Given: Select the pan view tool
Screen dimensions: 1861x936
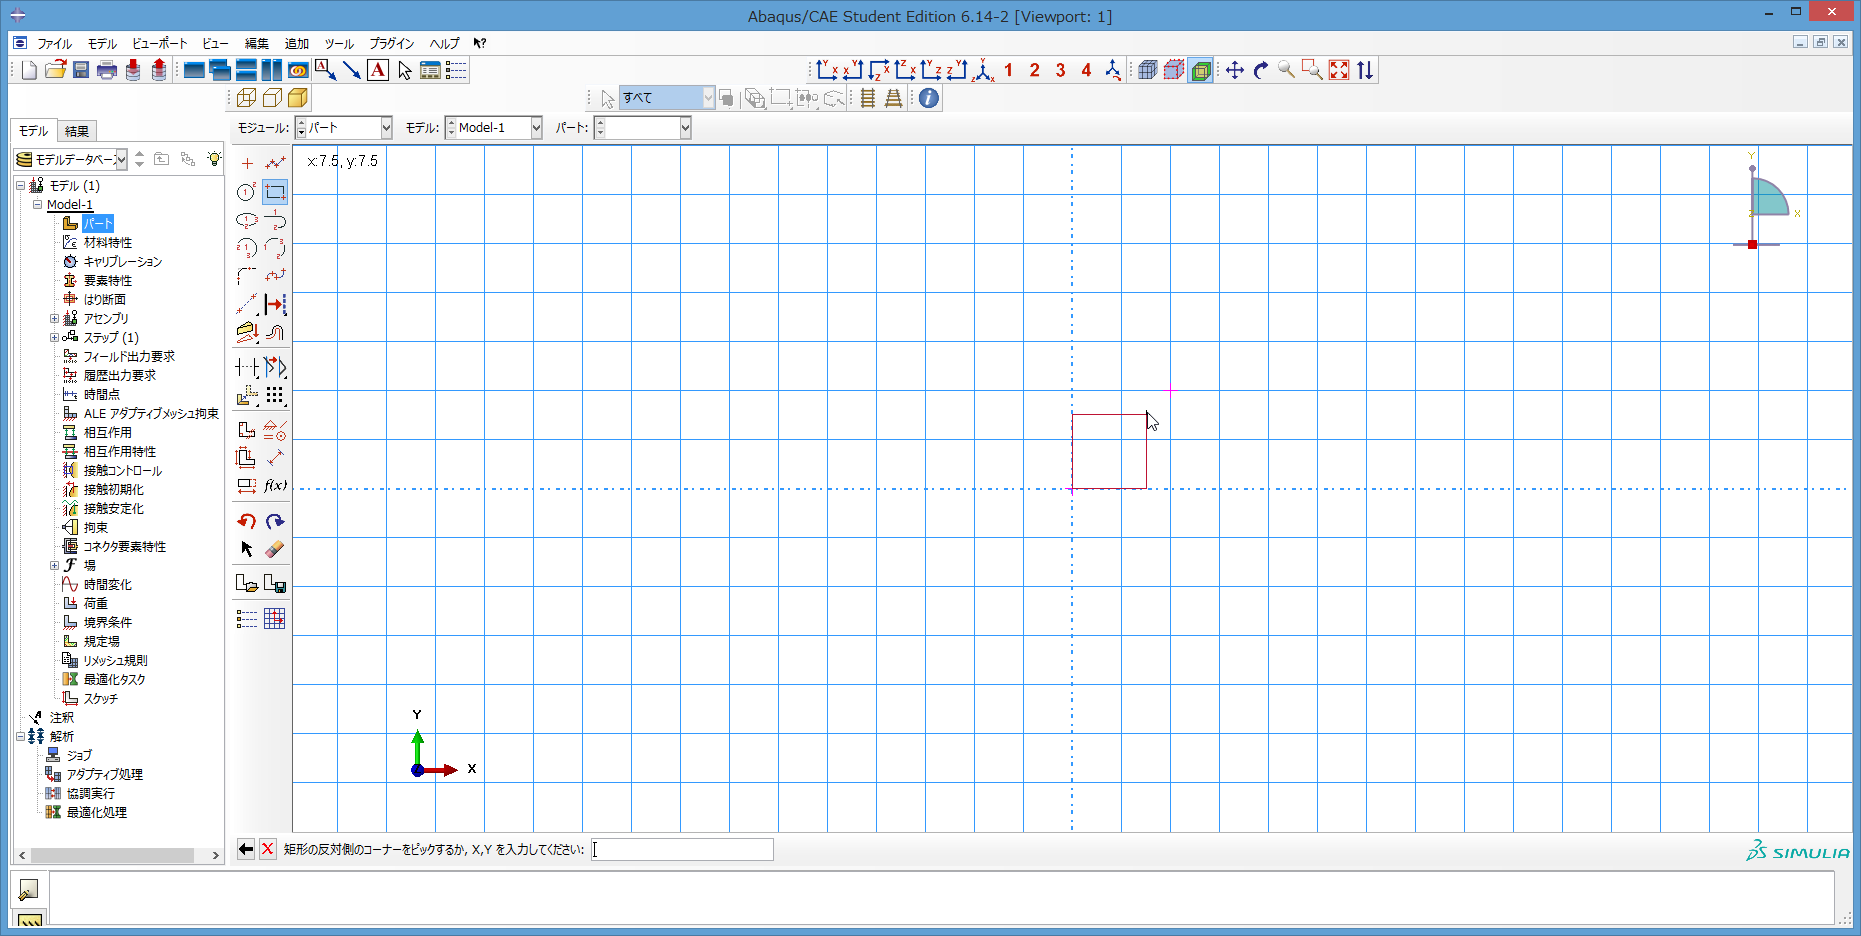Looking at the screenshot, I should point(1235,70).
